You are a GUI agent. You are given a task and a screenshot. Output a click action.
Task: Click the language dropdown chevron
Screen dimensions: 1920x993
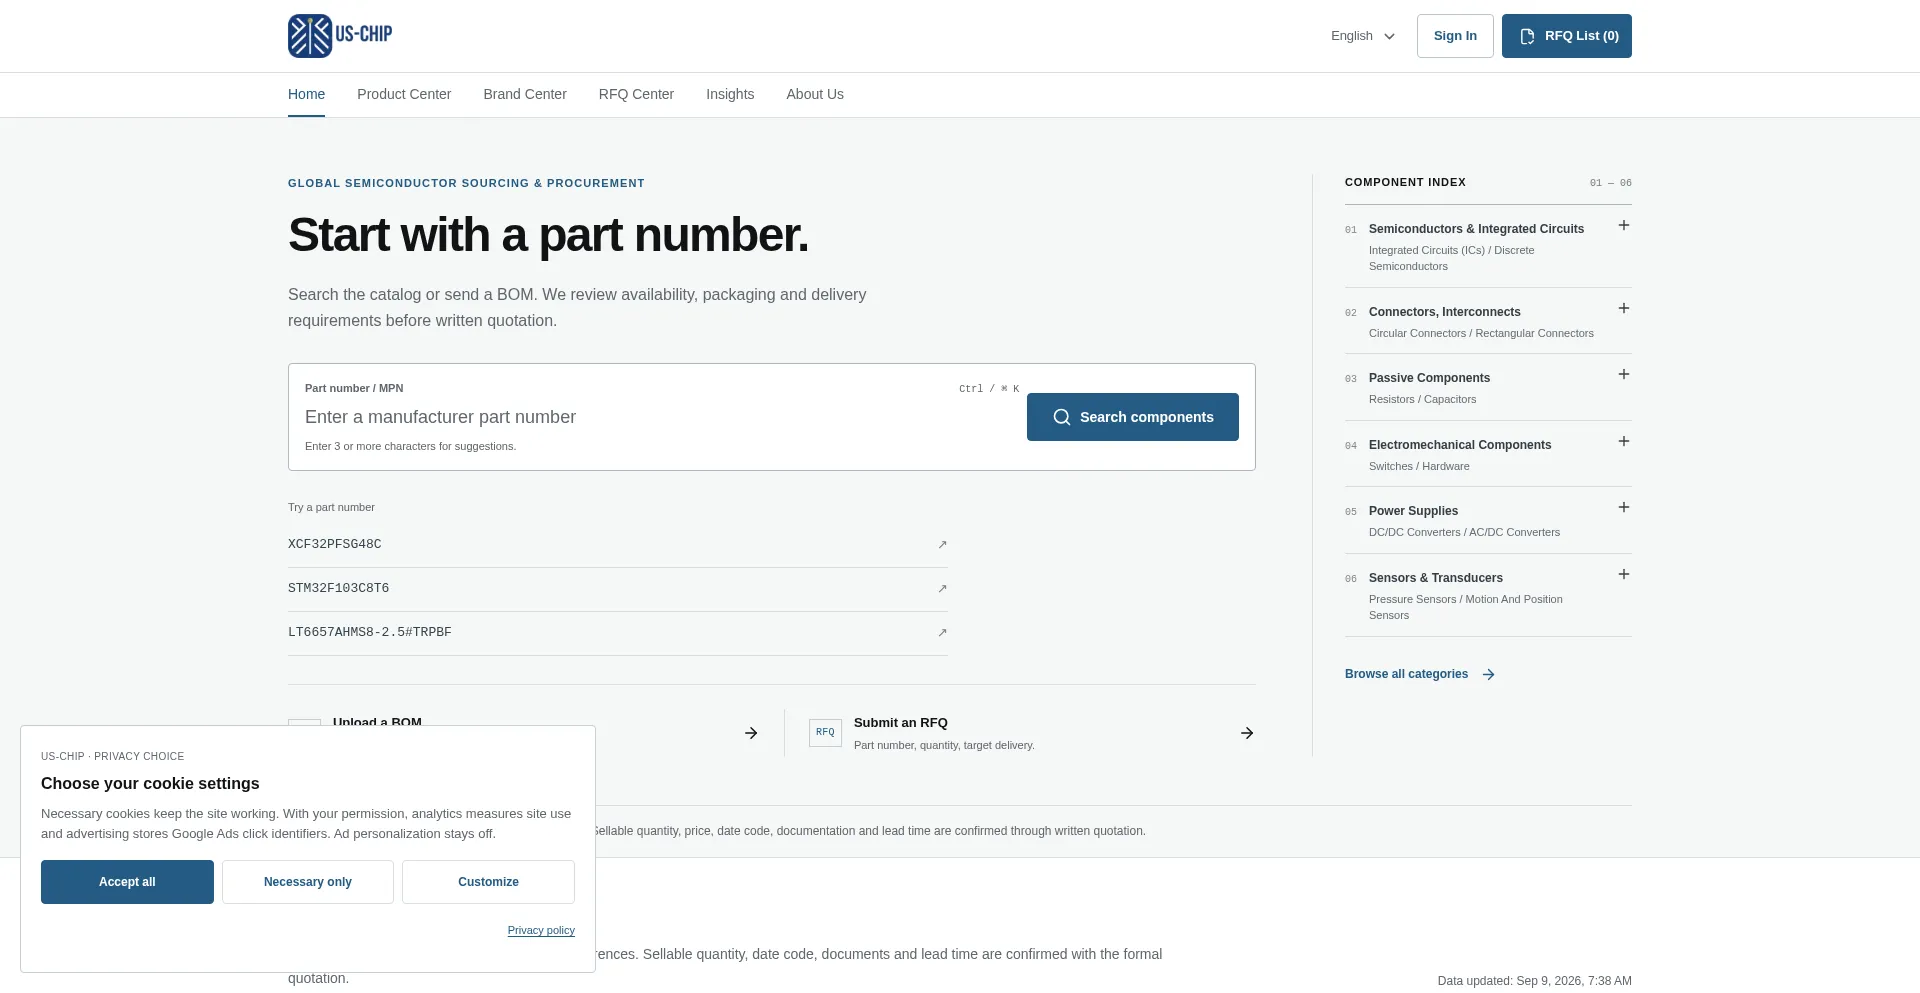click(1389, 36)
